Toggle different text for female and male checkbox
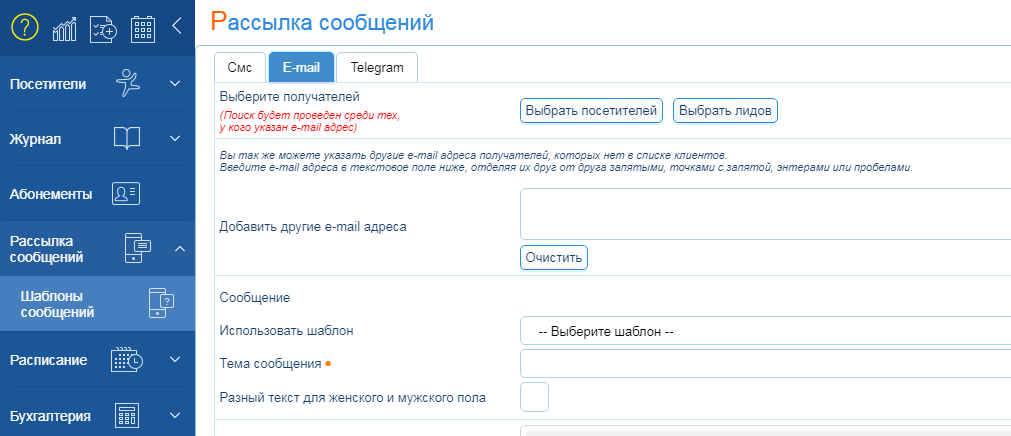The image size is (1011, 436). (x=535, y=397)
